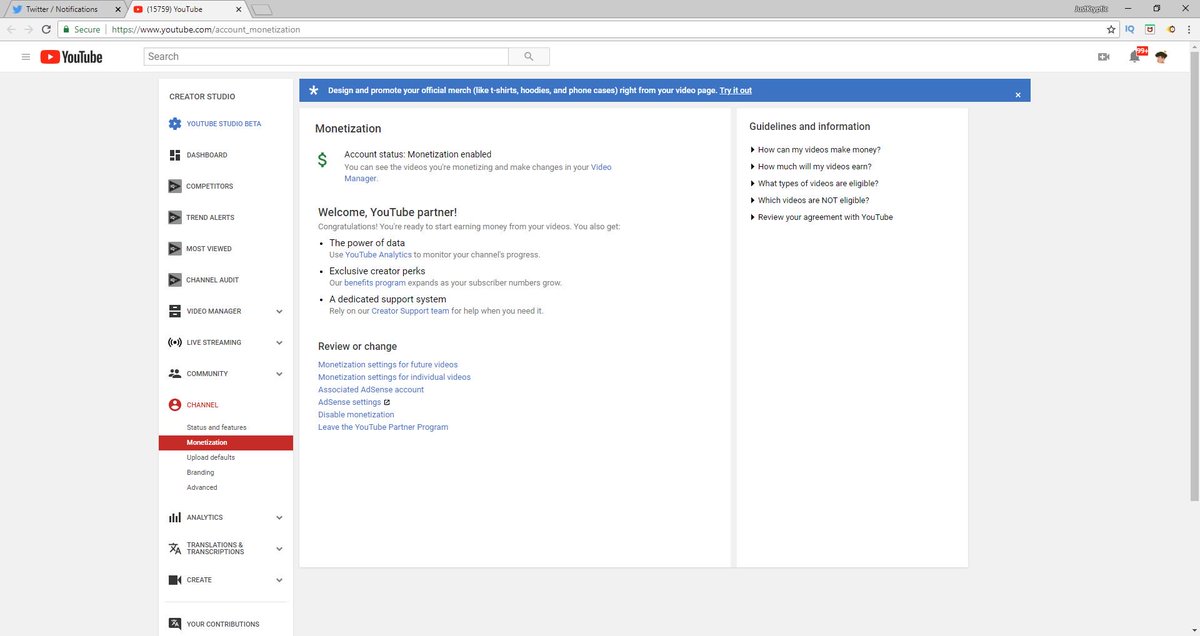Screen dimensions: 1200x636
Task: Click the Trend Alerts sidebar icon
Action: [175, 217]
